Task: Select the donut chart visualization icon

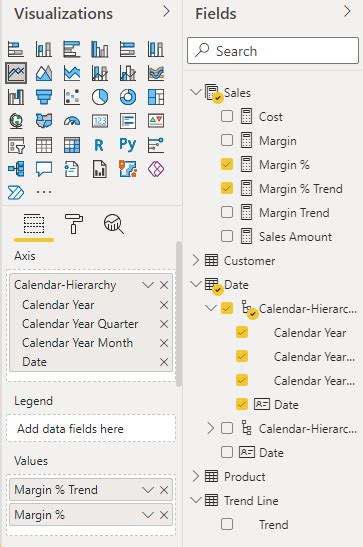Action: [x=128, y=97]
